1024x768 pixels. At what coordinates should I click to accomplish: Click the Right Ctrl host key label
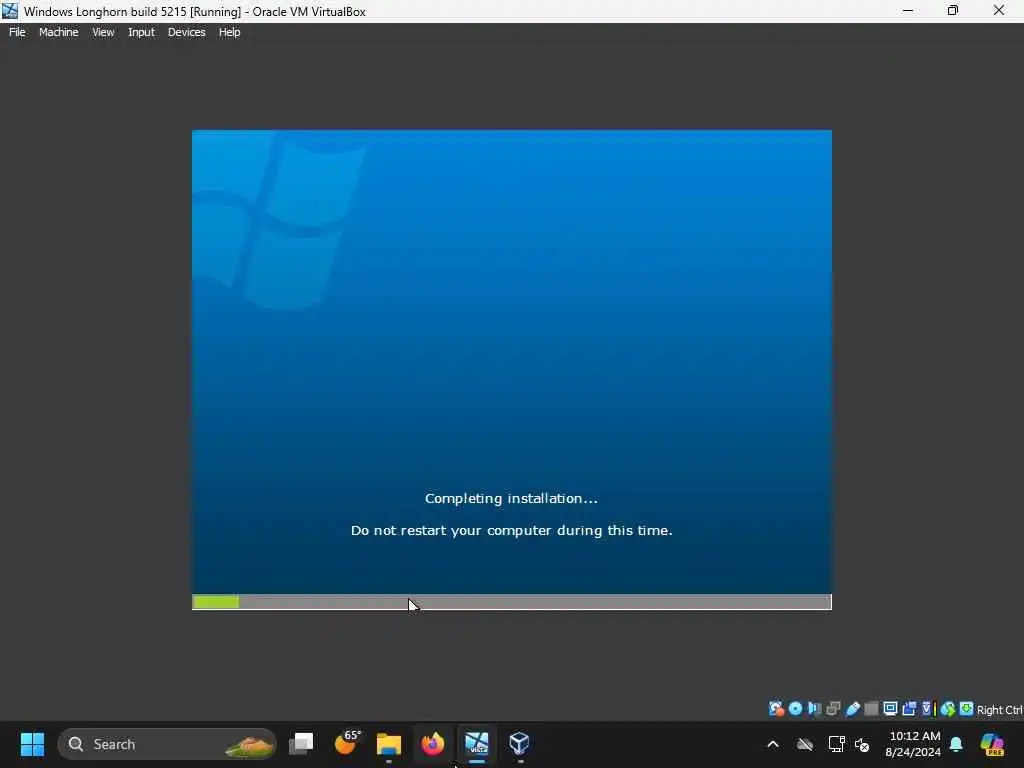1000,710
